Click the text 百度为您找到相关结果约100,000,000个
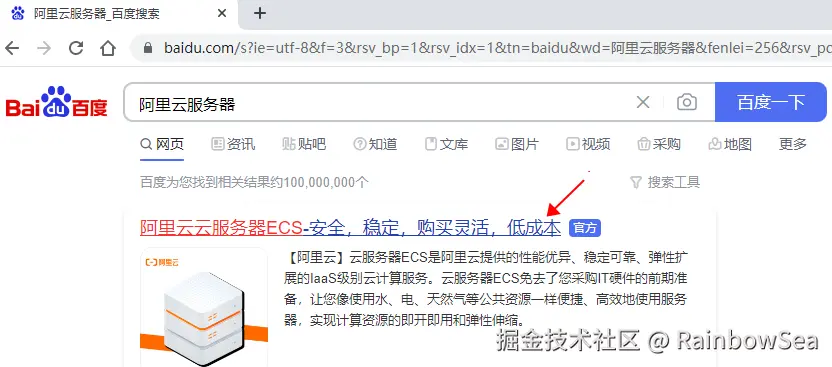The image size is (832, 367). [x=254, y=183]
